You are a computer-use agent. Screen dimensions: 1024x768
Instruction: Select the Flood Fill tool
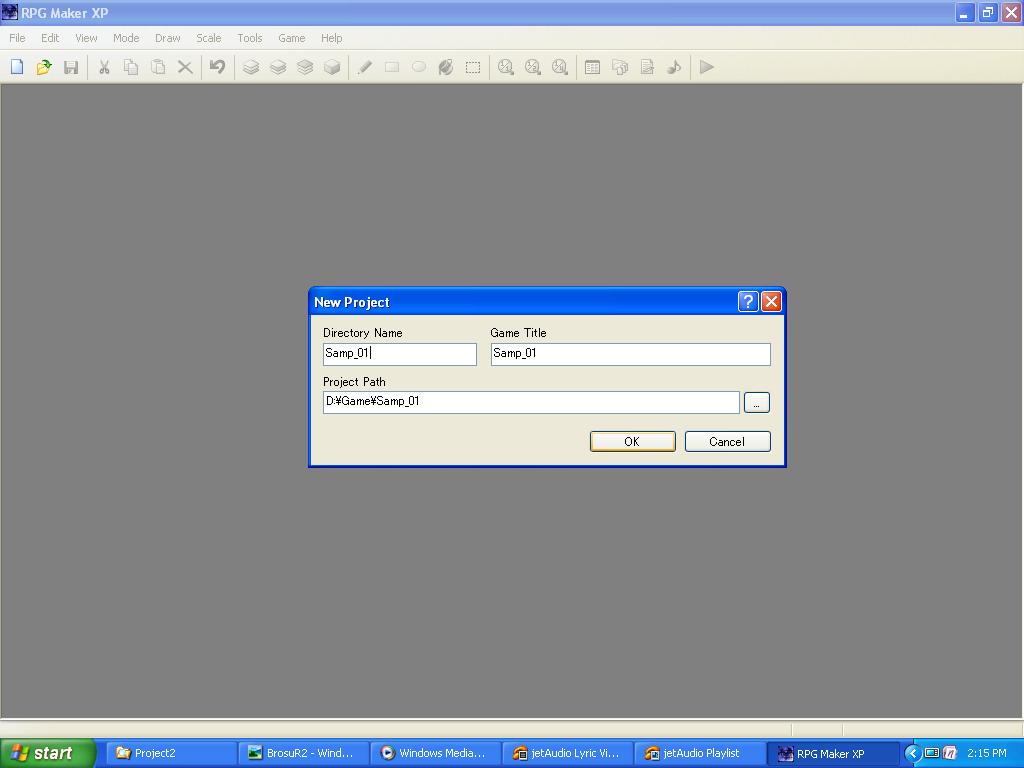(446, 67)
